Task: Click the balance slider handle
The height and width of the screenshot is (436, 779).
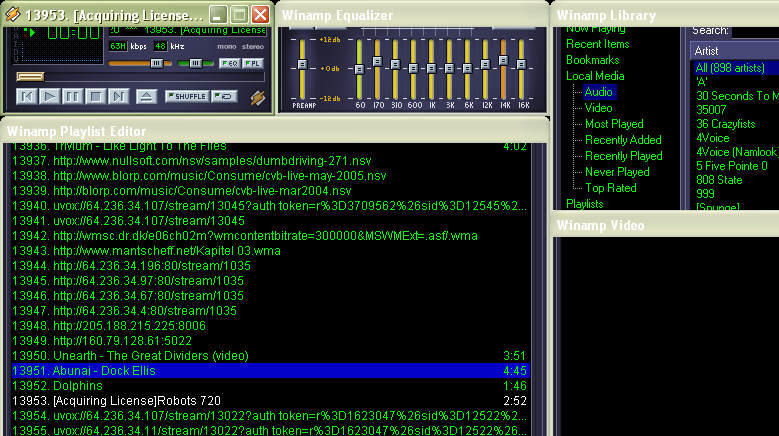Action: (x=195, y=63)
